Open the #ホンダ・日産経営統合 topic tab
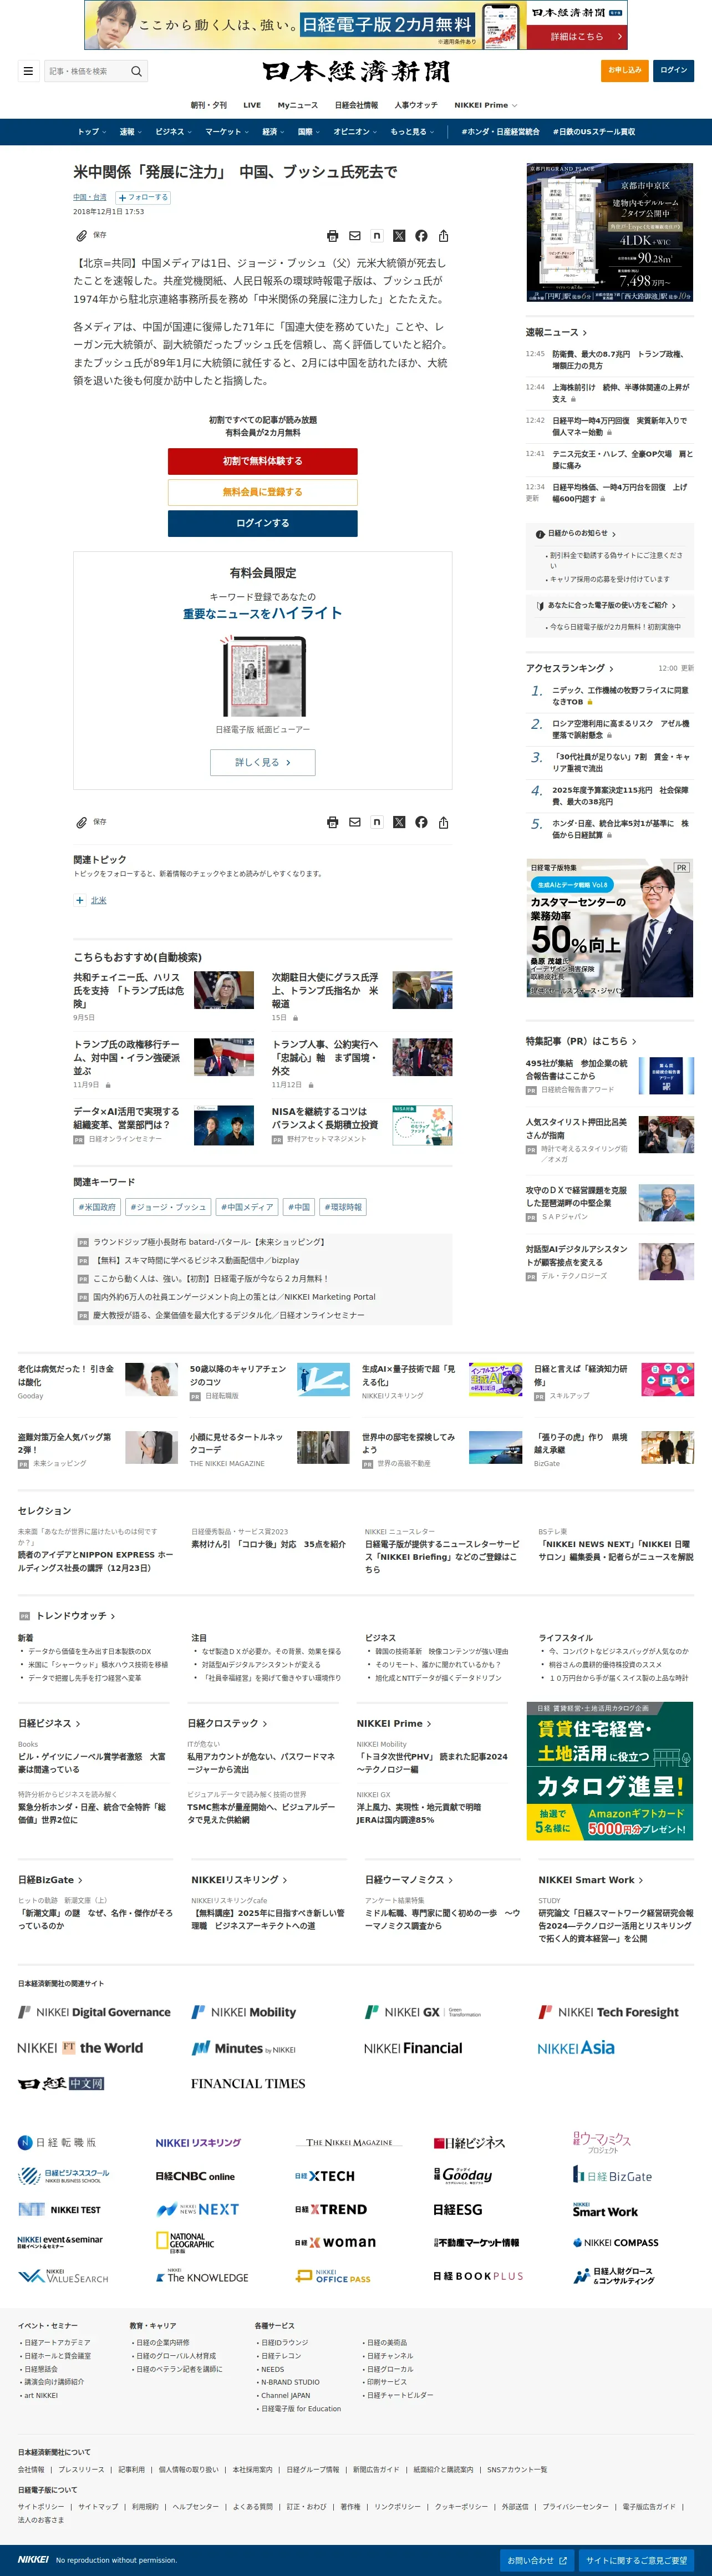712x2576 pixels. pos(500,132)
